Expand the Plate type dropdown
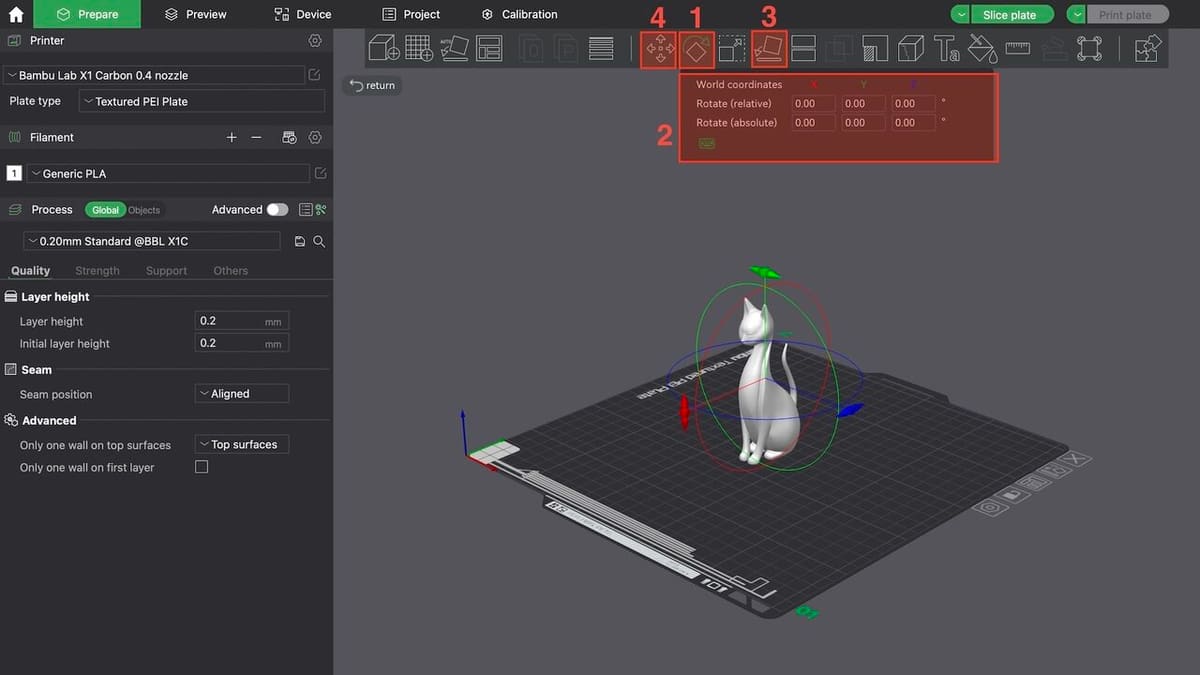The height and width of the screenshot is (675, 1200). tap(202, 101)
